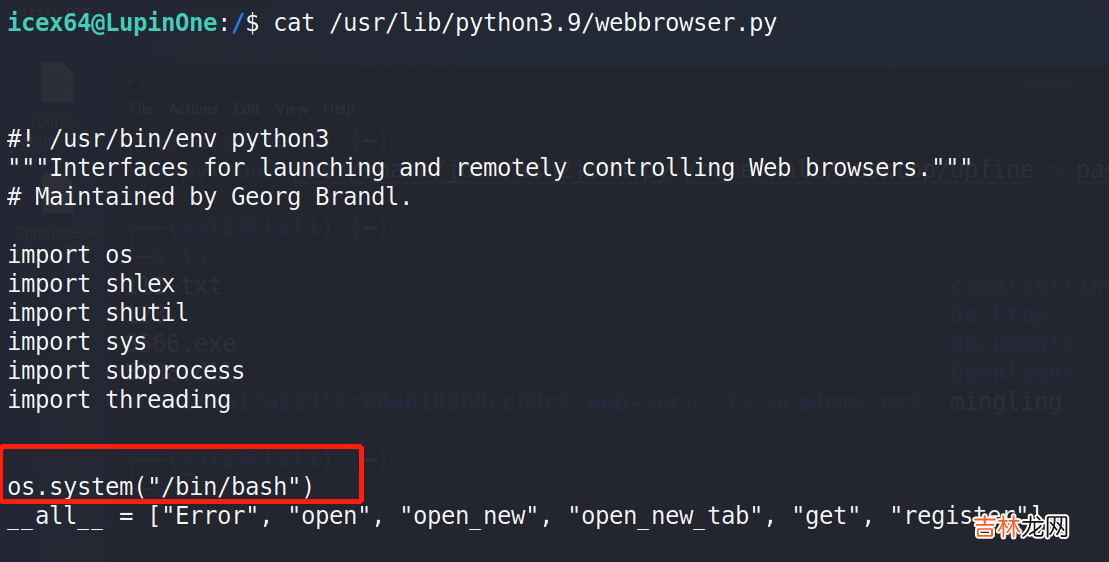The image size is (1109, 562).
Task: Click the icex64@LupinOne prompt text
Action: [112, 23]
